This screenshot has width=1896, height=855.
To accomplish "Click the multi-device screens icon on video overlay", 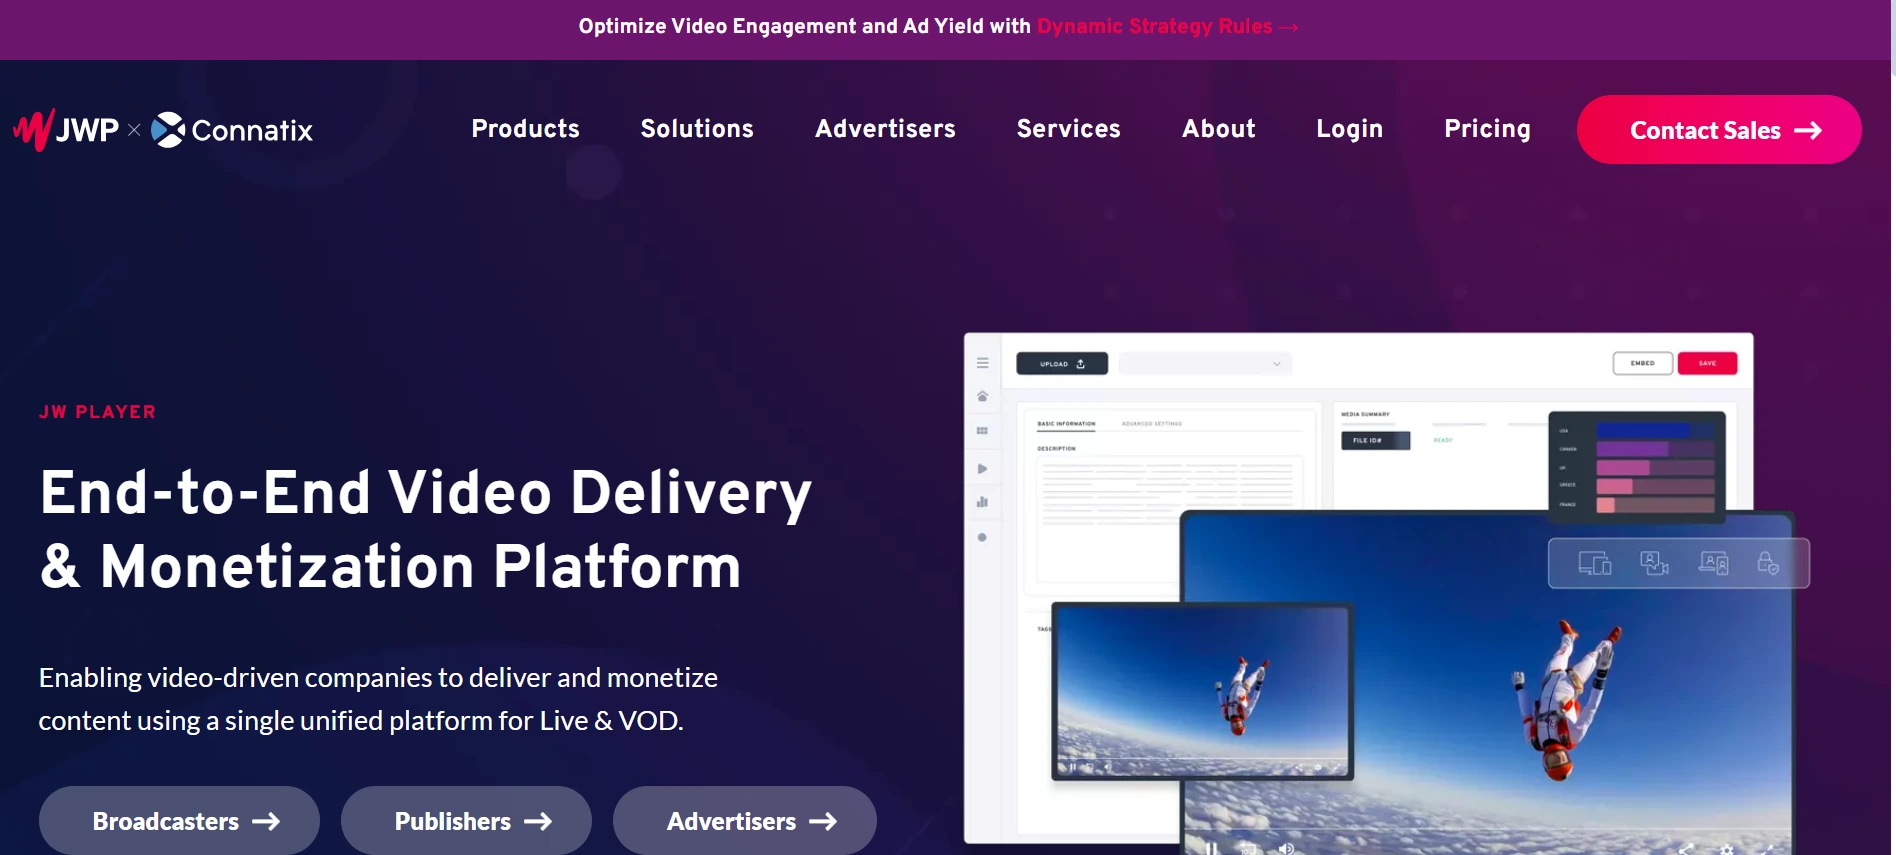I will 1595,563.
